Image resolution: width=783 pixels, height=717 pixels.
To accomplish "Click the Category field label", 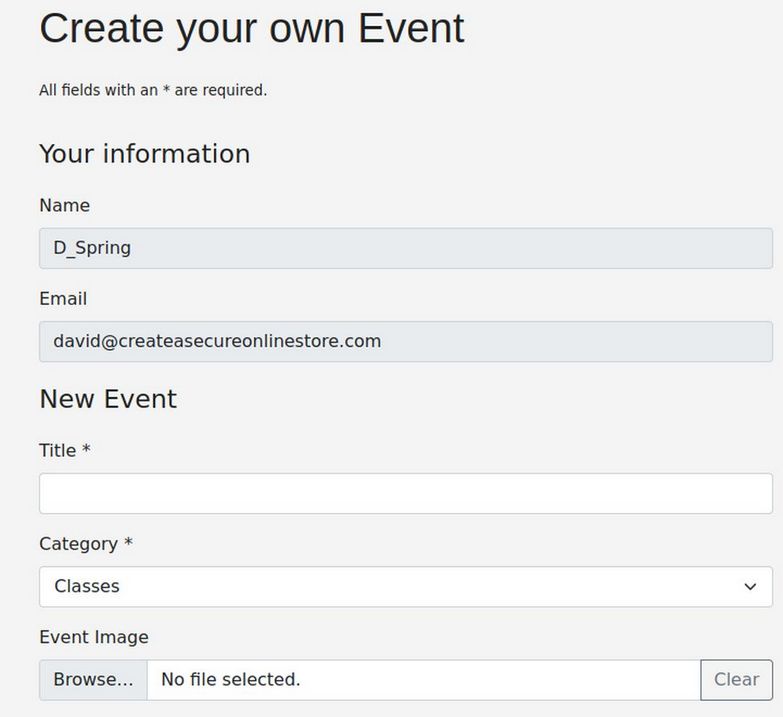I will pyautogui.click(x=78, y=544).
